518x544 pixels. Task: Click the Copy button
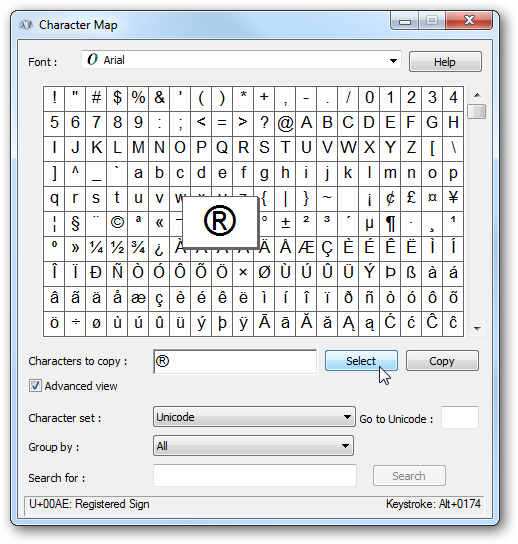click(x=442, y=361)
